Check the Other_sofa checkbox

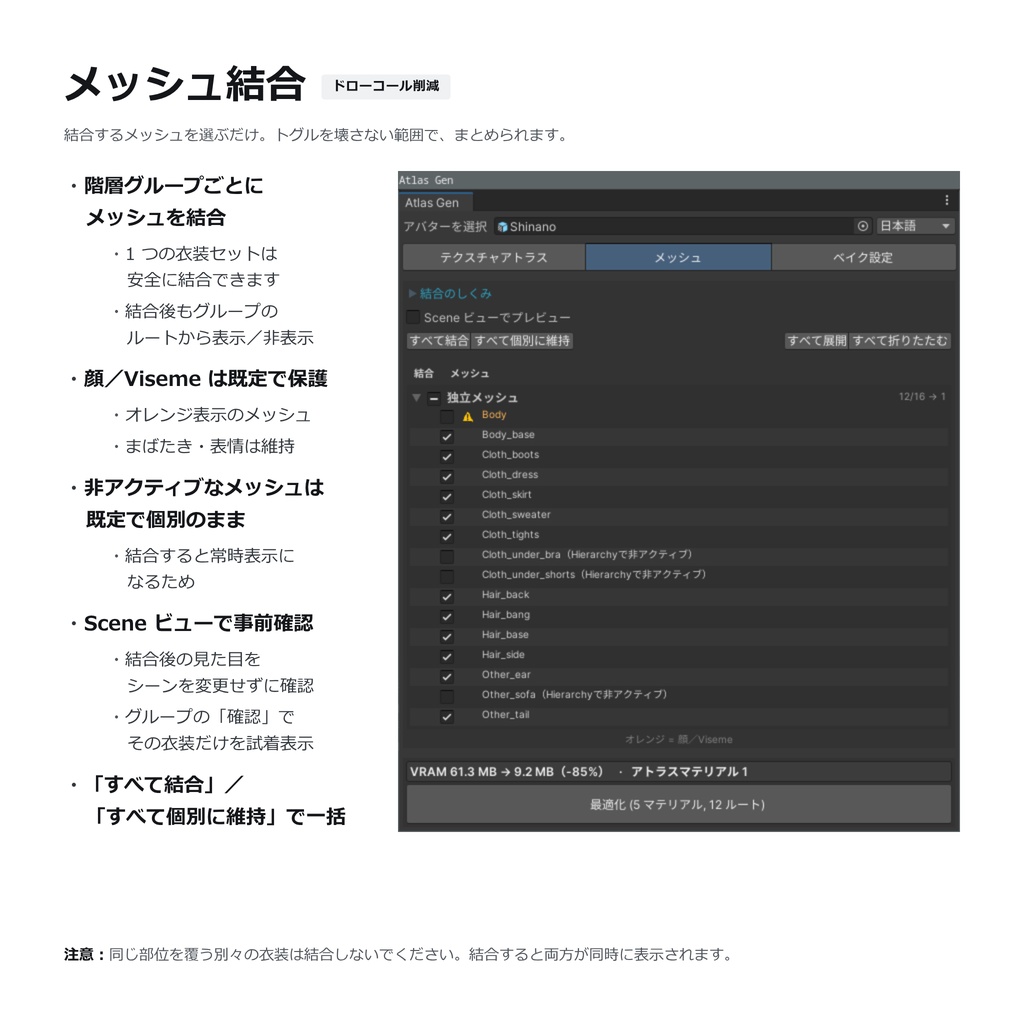pos(447,696)
